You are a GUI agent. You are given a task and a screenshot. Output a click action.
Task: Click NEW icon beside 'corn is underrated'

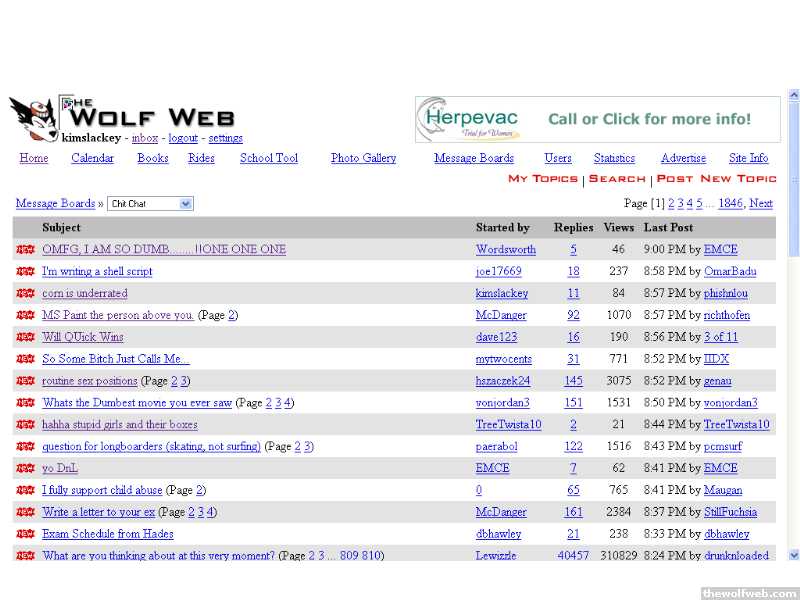tap(25, 294)
